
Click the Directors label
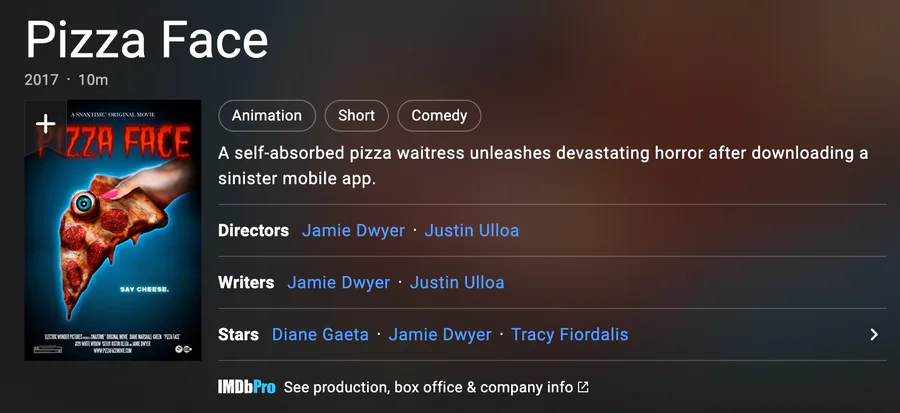point(253,231)
